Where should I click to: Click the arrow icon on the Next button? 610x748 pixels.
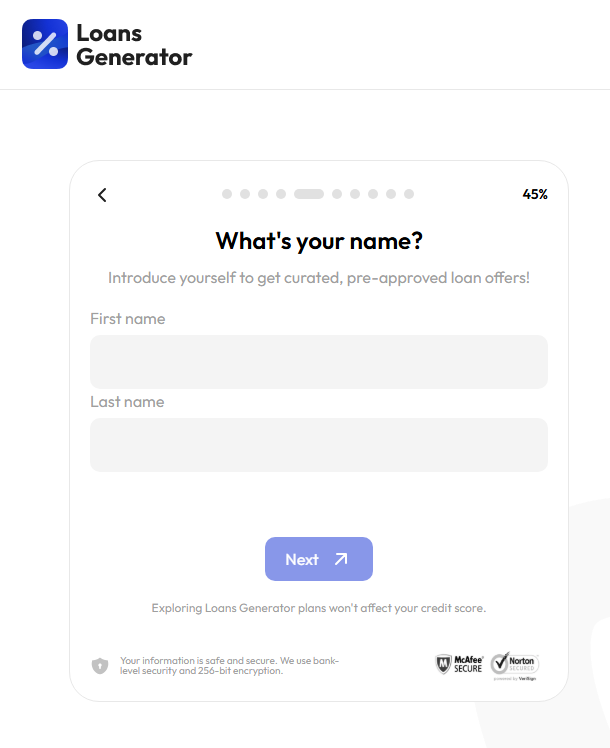[x=341, y=559]
